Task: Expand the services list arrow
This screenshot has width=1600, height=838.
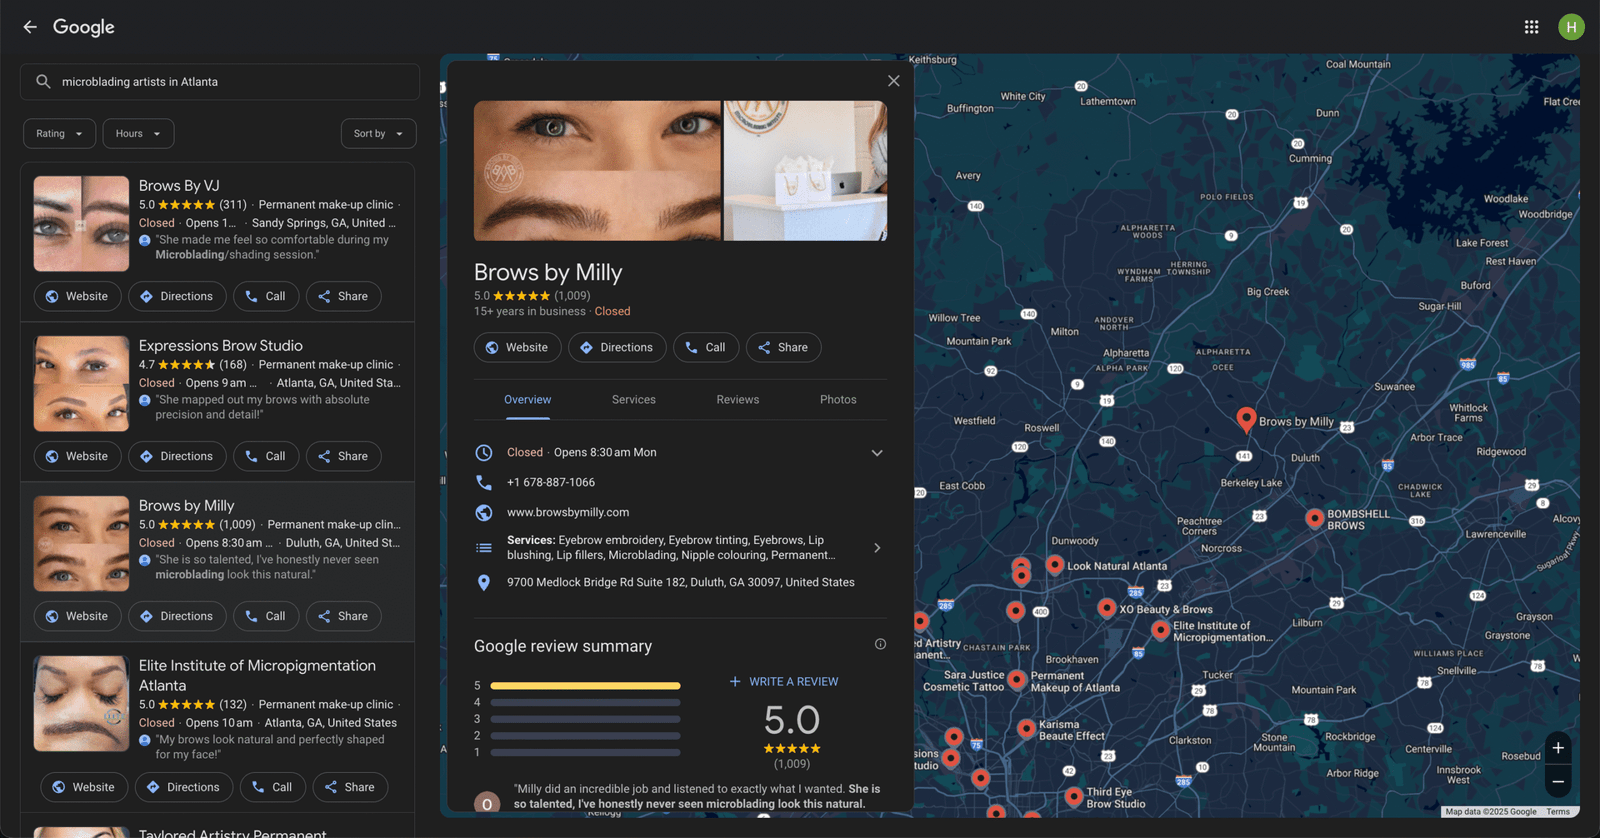Action: coord(877,548)
